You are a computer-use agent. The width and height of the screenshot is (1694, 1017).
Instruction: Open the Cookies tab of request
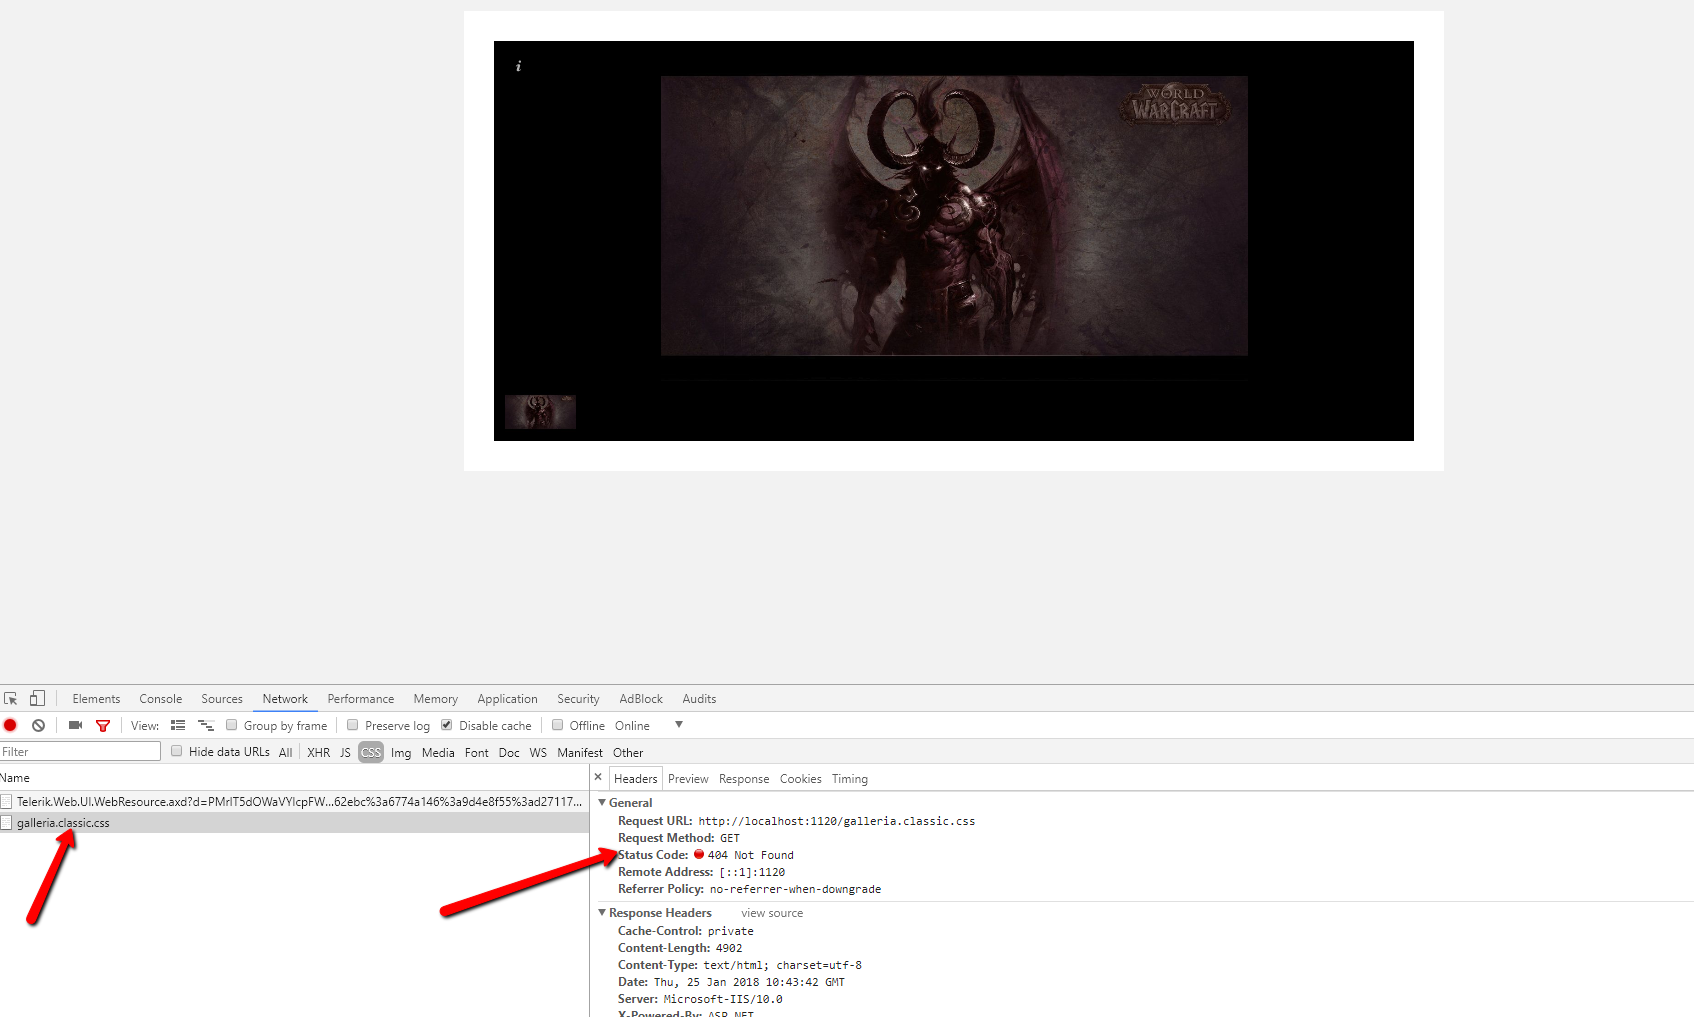[x=801, y=779]
